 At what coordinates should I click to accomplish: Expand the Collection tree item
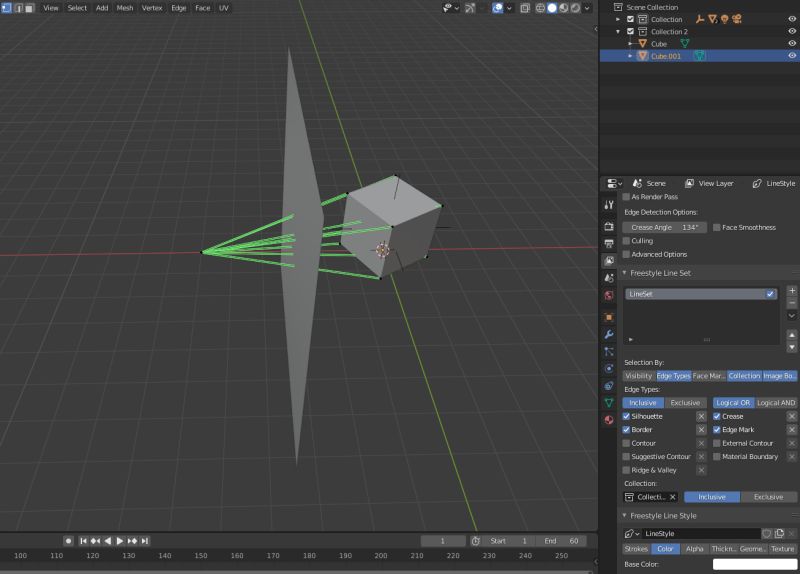tap(618, 19)
